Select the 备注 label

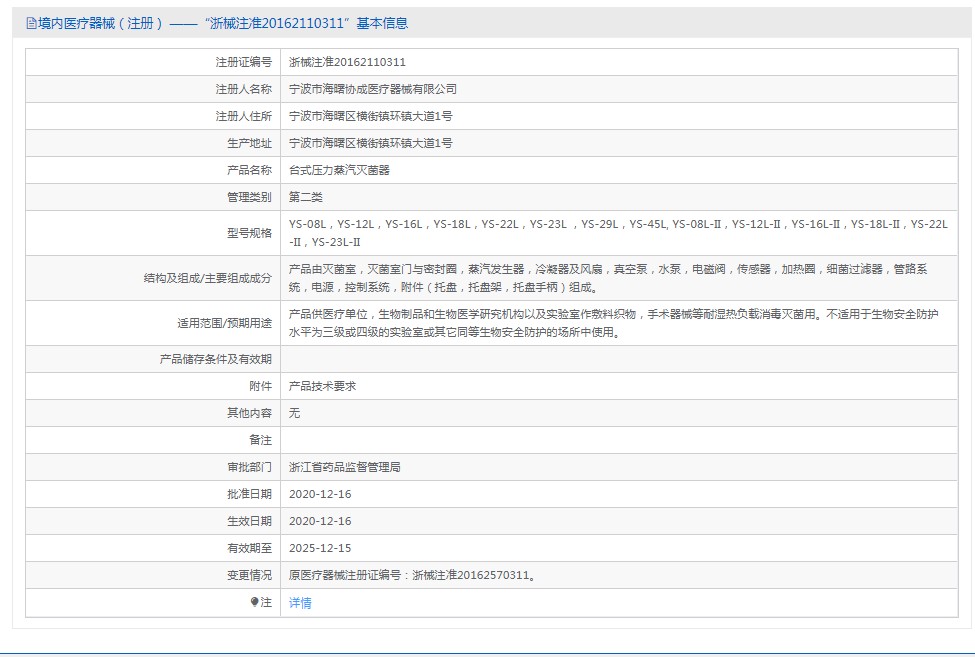[261, 440]
